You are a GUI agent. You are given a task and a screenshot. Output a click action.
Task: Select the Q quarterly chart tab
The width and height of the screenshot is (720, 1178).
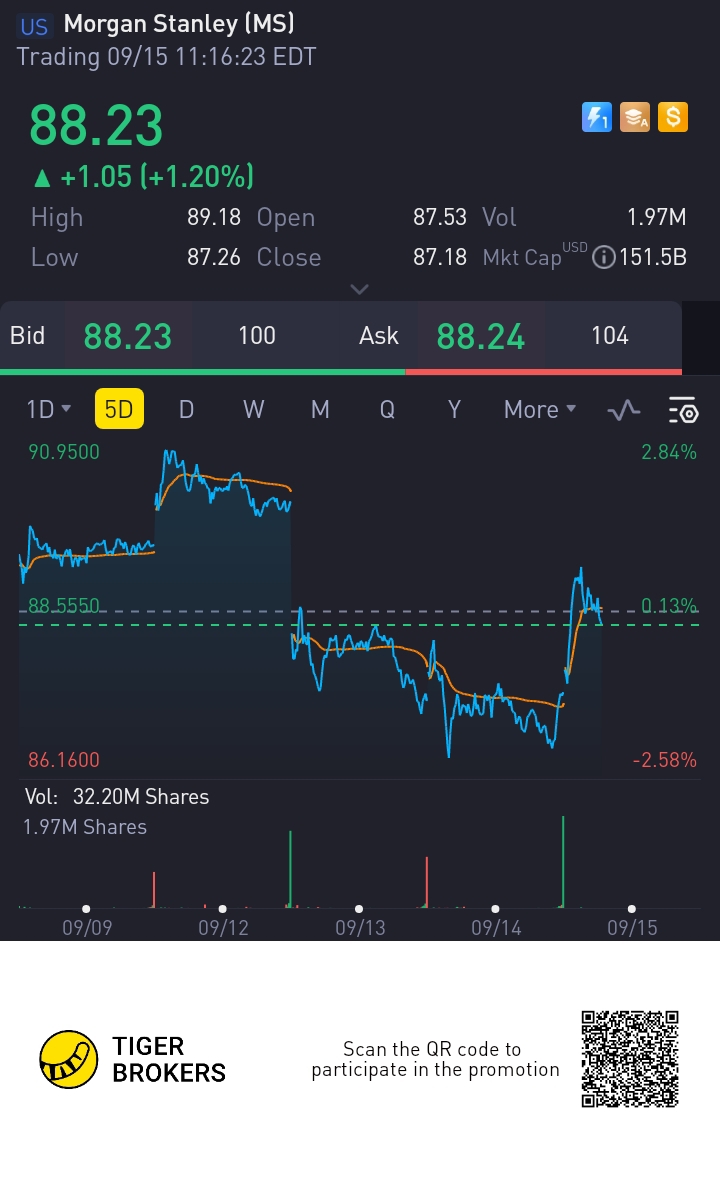(387, 409)
